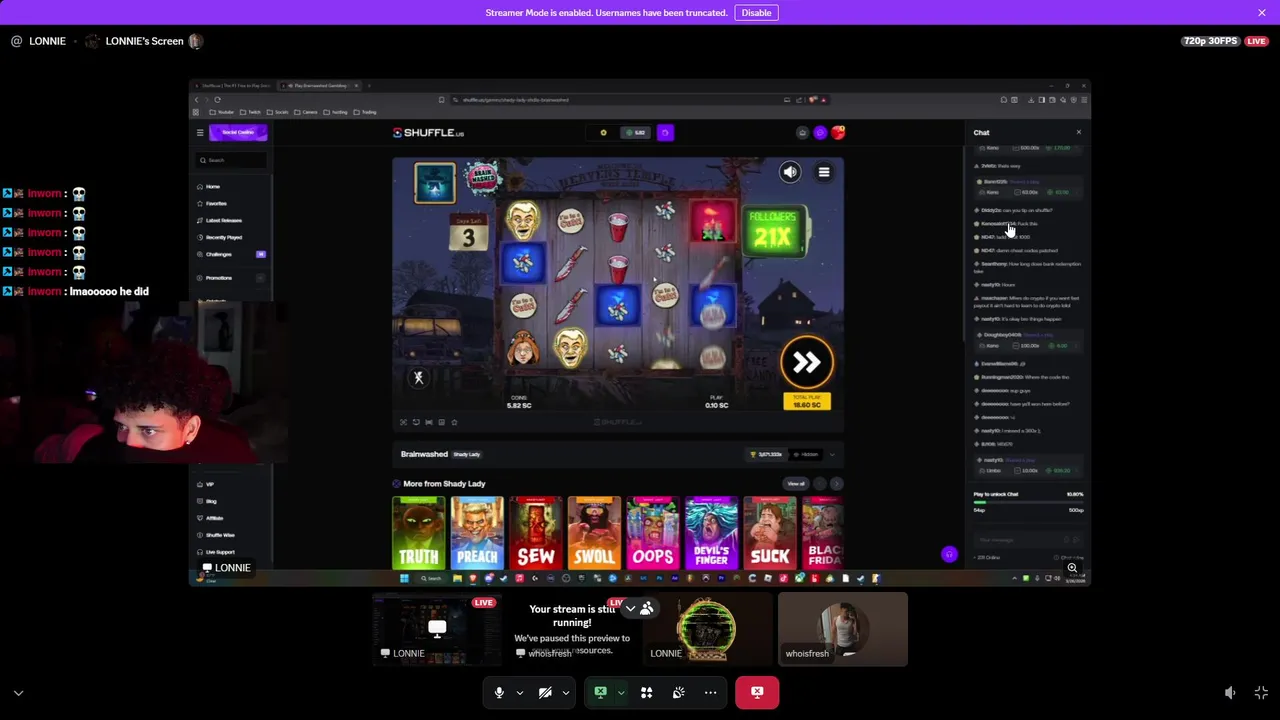Select the paused whoisfresh stream preview
Screen dimensions: 1280x720
pyautogui.click(x=572, y=629)
